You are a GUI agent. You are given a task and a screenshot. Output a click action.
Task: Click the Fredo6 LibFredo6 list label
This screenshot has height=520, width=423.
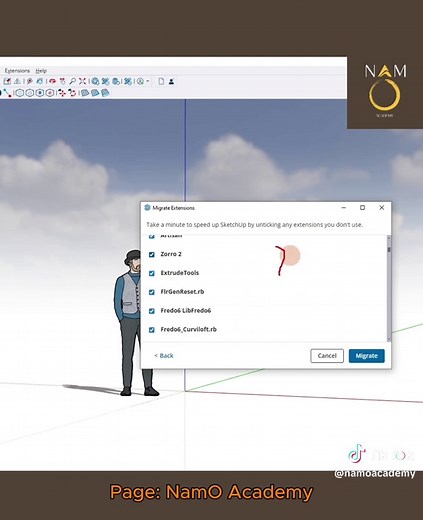186,310
